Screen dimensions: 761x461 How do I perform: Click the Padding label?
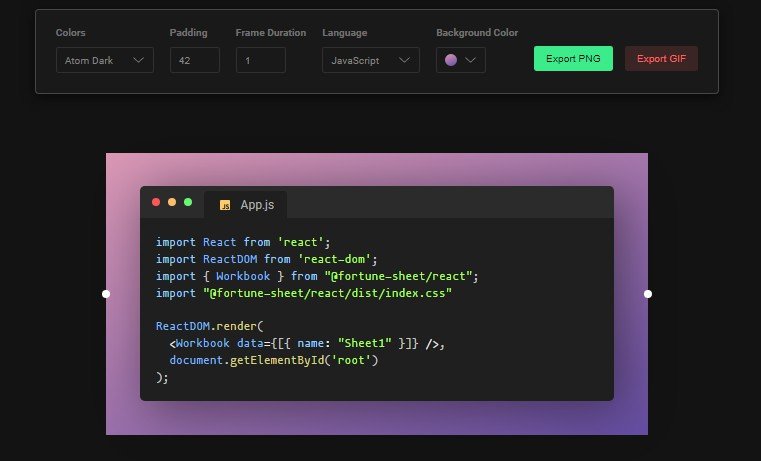tap(188, 33)
